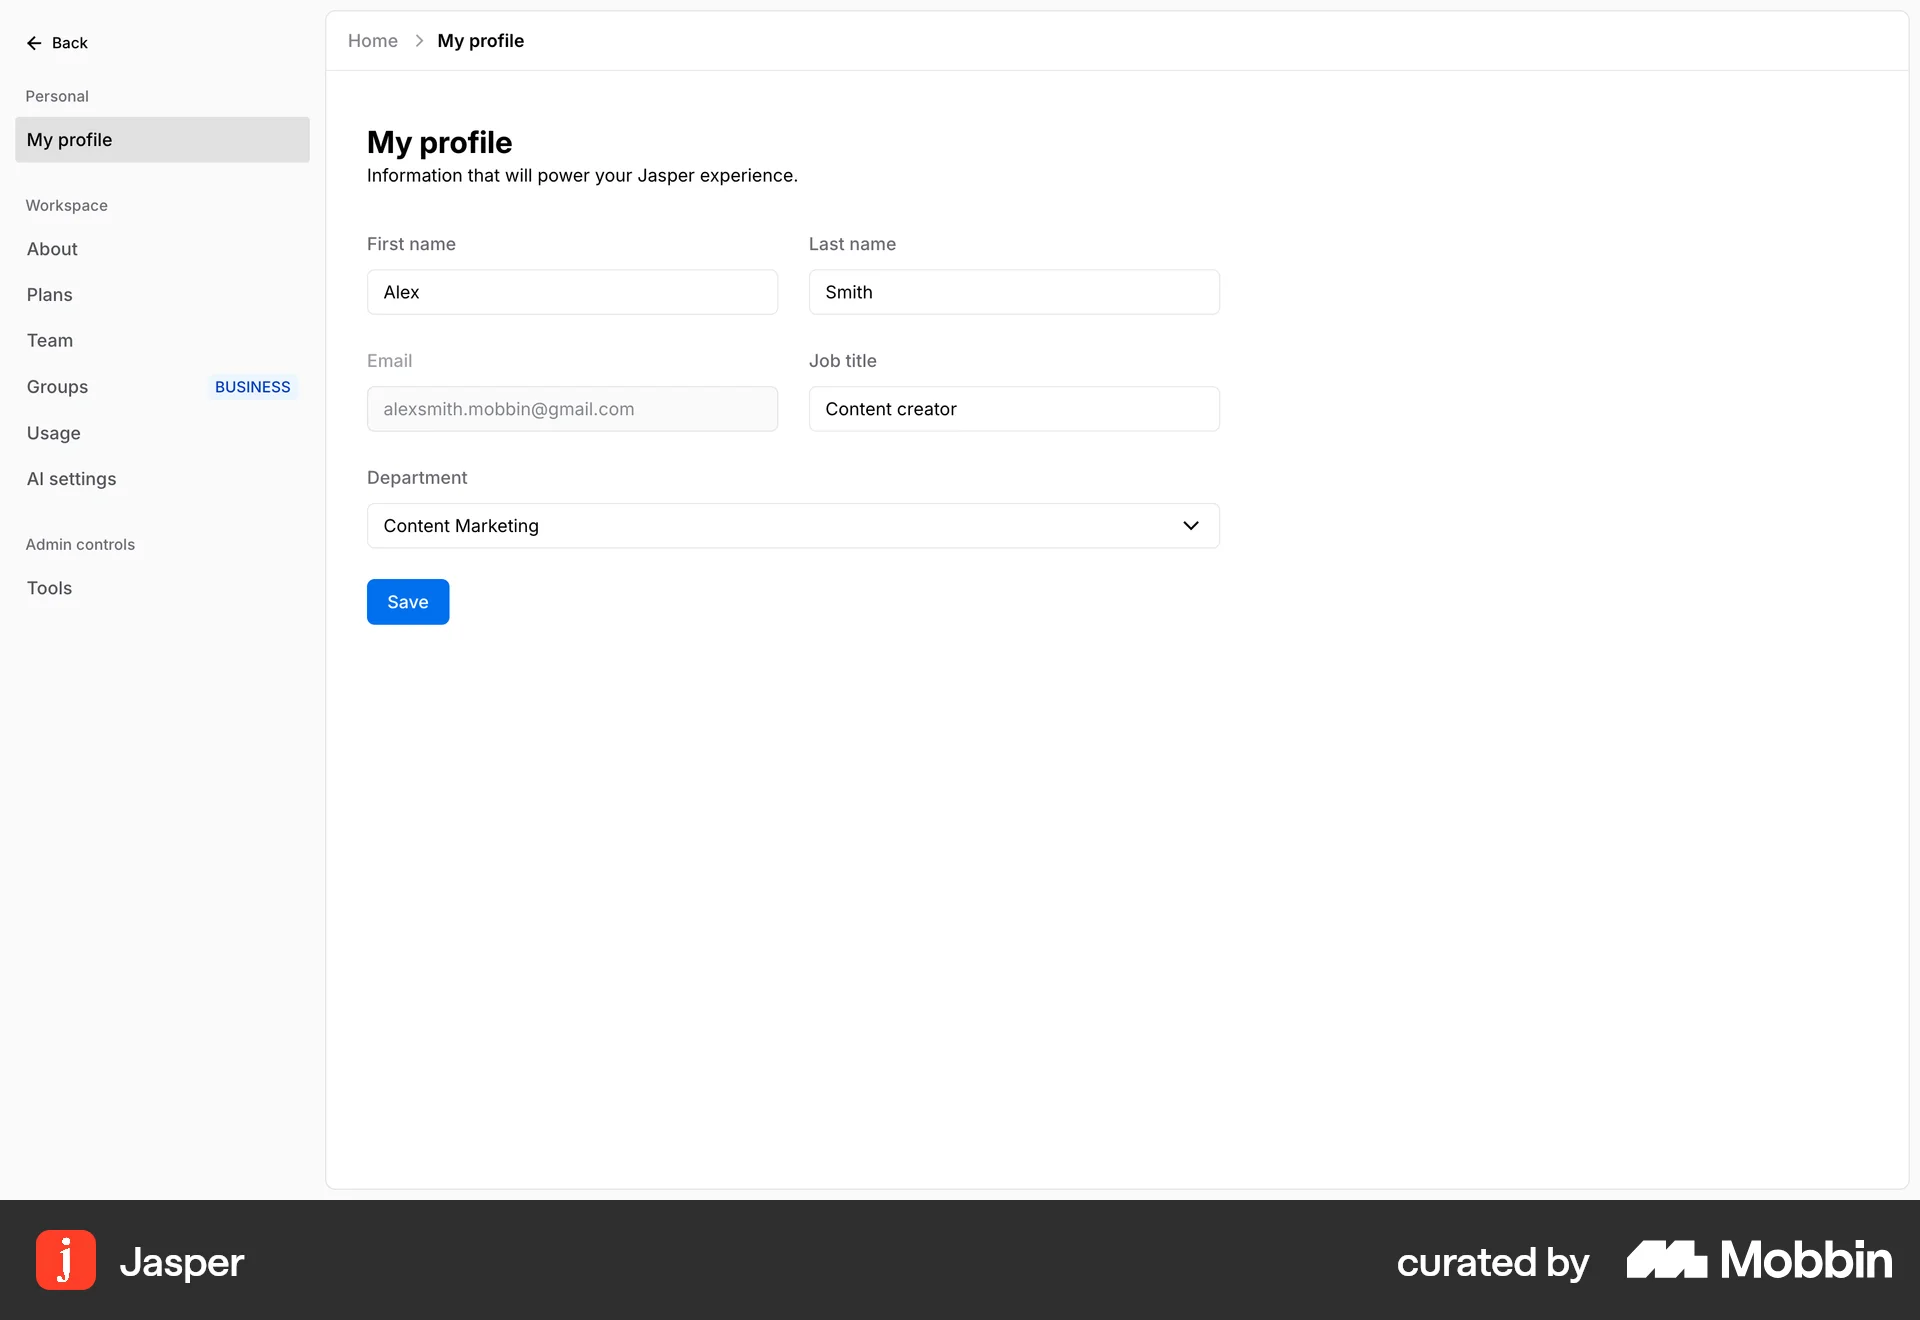The image size is (1920, 1320).
Task: Click the Back arrow icon
Action: point(34,43)
